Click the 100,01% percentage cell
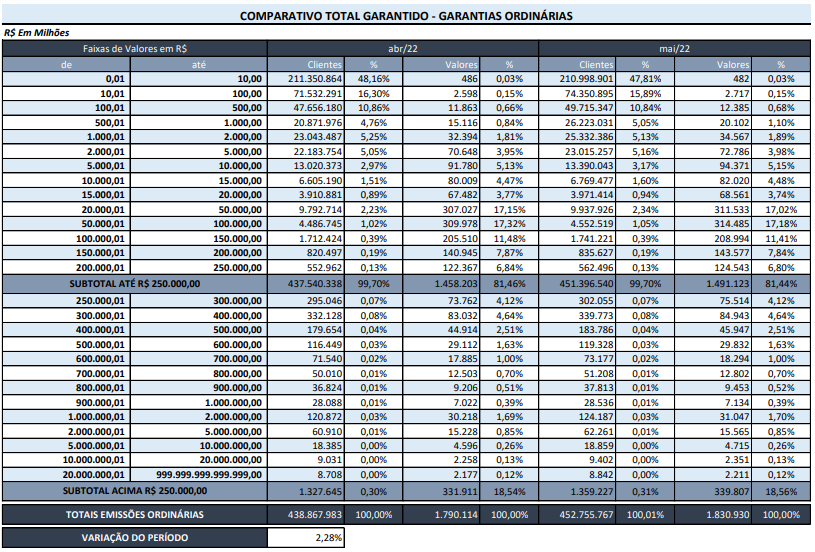The height and width of the screenshot is (552, 815). coord(639,514)
